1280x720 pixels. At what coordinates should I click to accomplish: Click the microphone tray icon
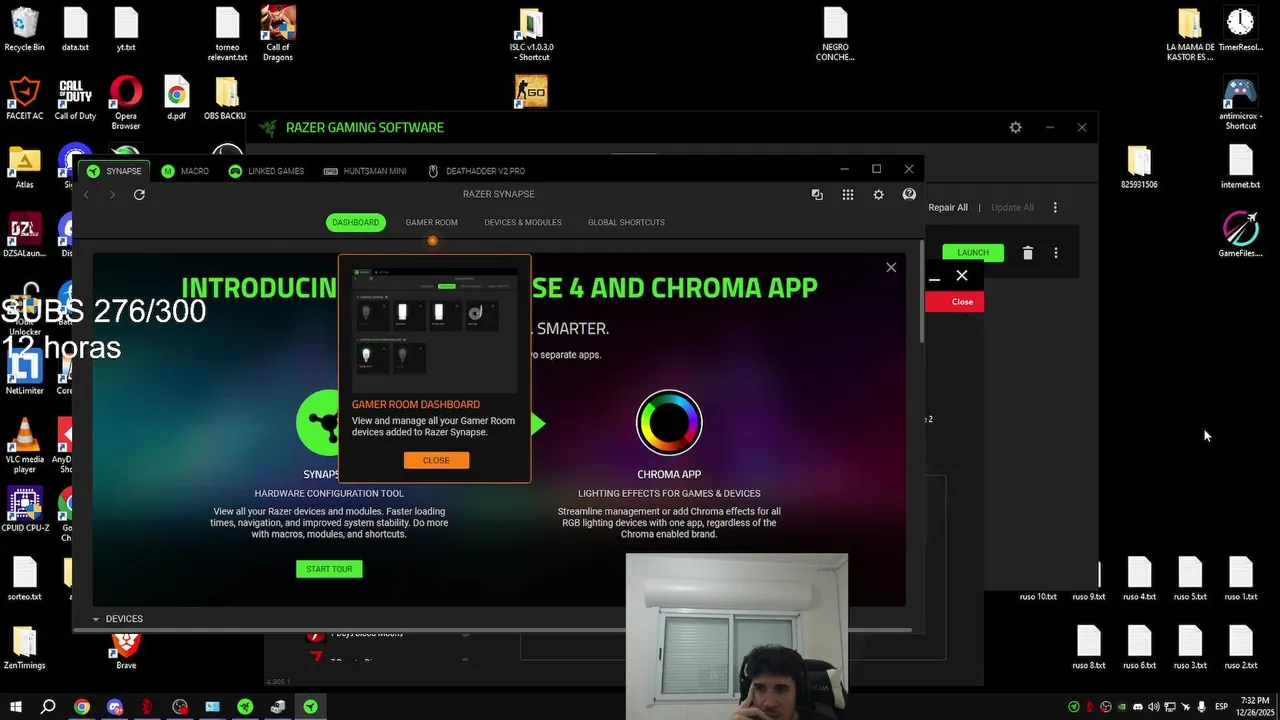tap(1201, 707)
